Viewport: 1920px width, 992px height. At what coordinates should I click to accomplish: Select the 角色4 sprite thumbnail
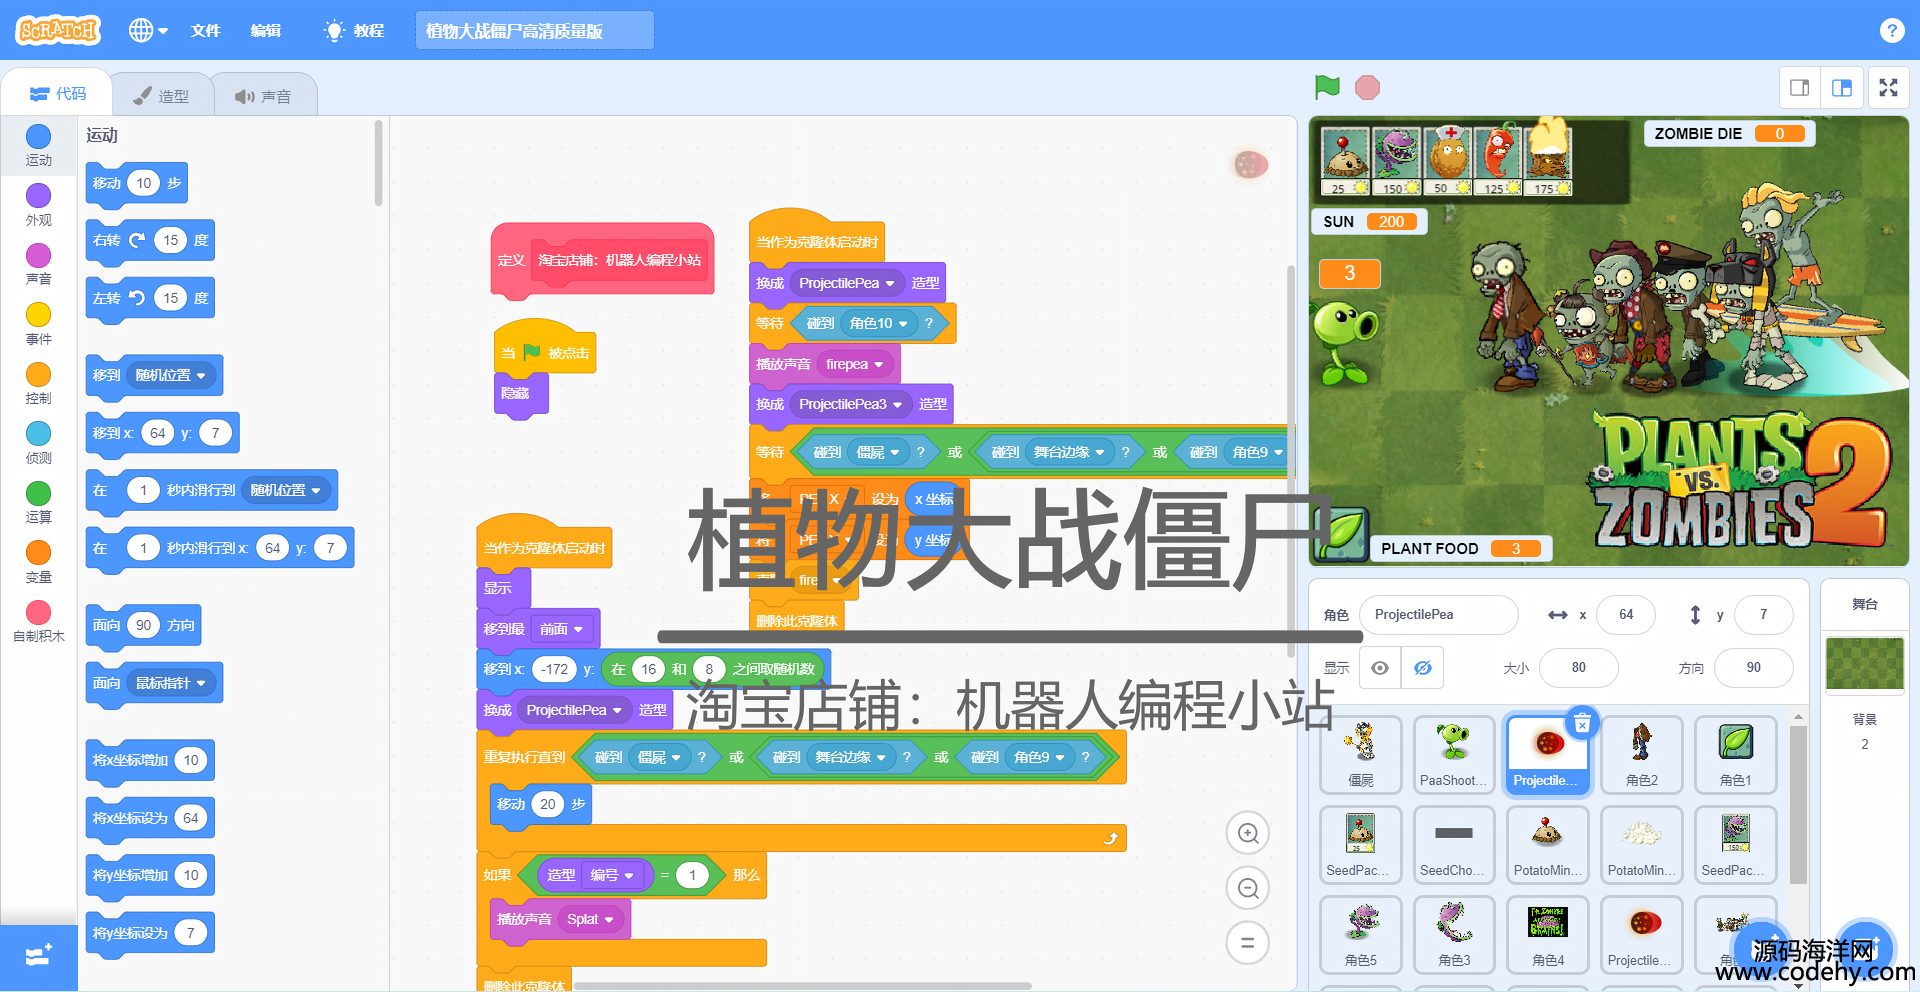tap(1548, 935)
